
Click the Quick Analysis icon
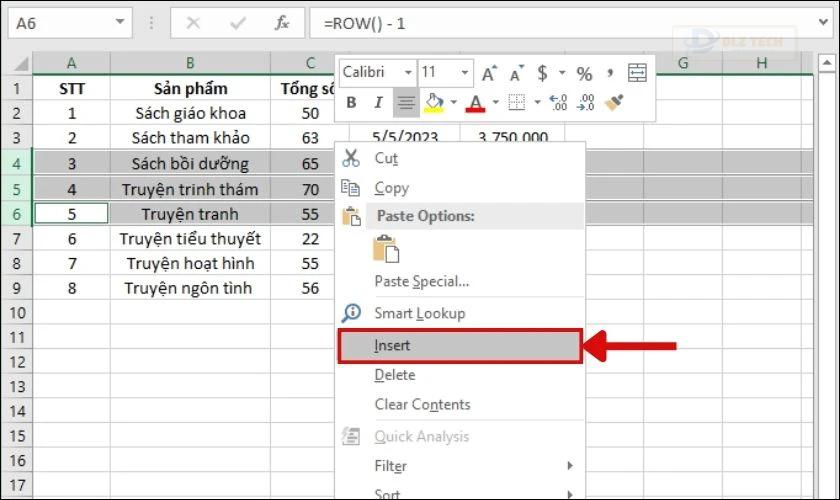click(x=351, y=436)
